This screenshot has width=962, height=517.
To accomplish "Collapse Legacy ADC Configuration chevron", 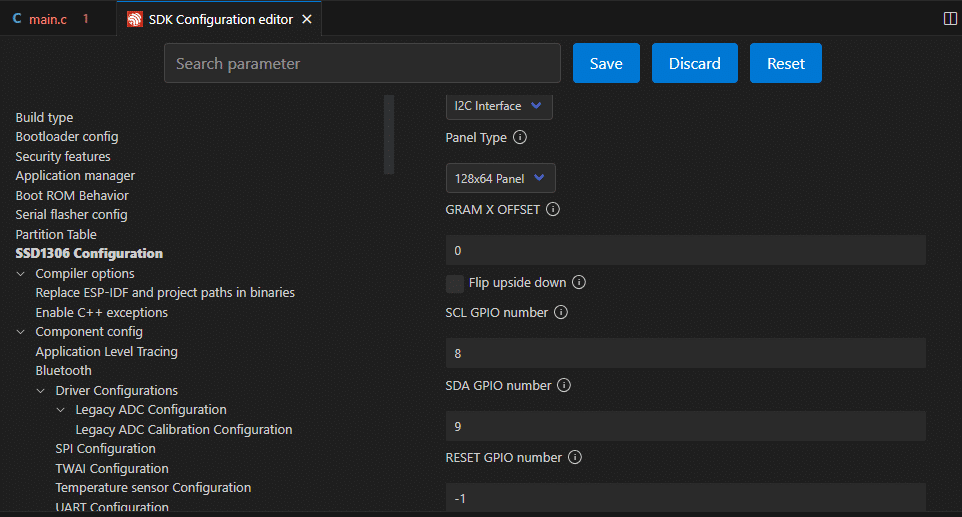I will pyautogui.click(x=61, y=410).
